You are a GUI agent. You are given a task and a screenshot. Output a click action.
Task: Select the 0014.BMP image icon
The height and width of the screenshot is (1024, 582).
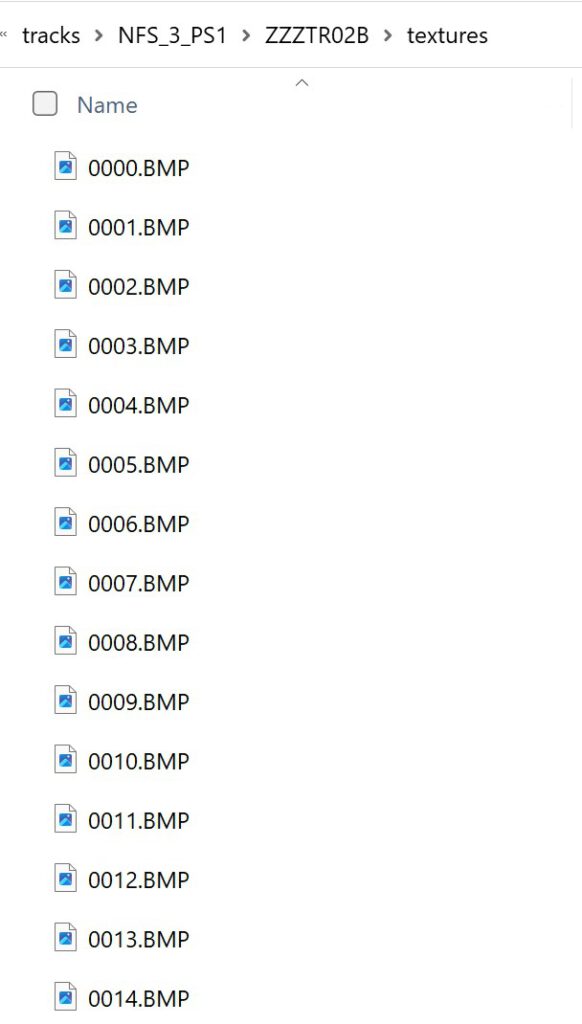[65, 997]
